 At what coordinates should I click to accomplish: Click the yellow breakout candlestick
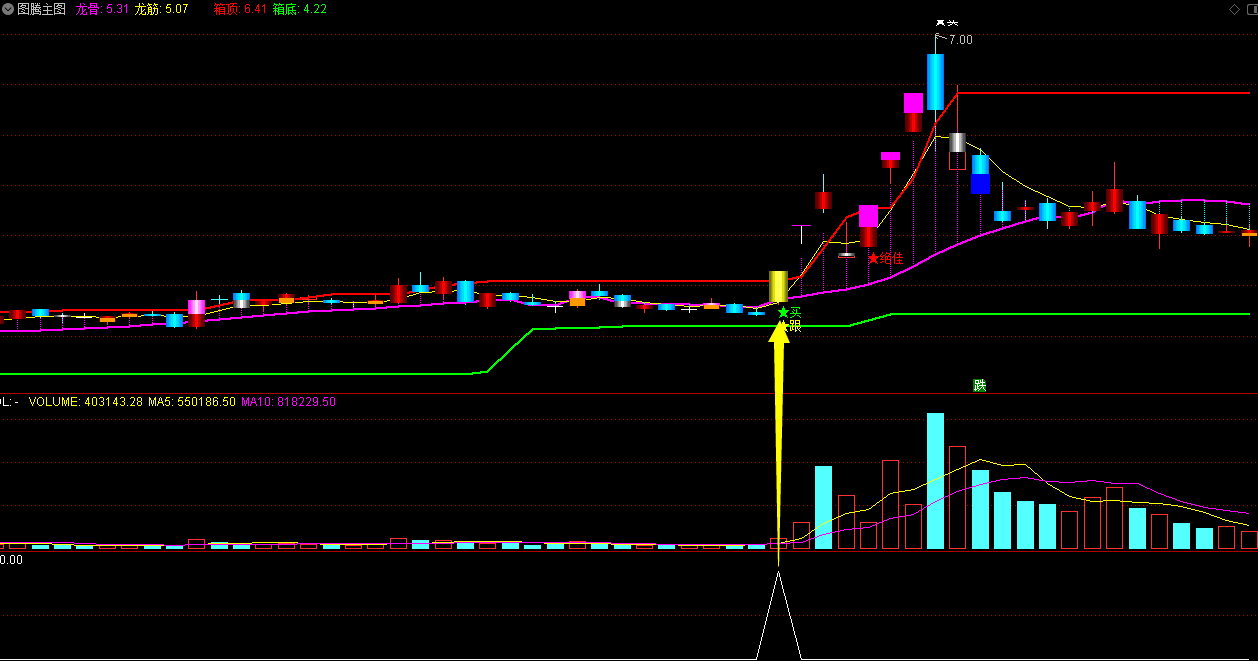tap(778, 286)
